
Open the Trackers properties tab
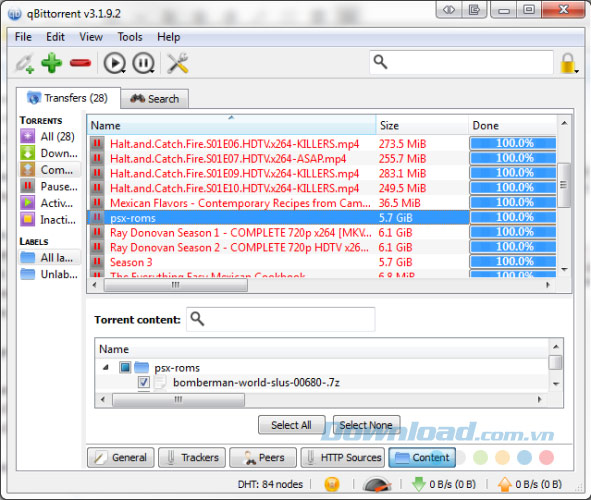click(x=192, y=457)
